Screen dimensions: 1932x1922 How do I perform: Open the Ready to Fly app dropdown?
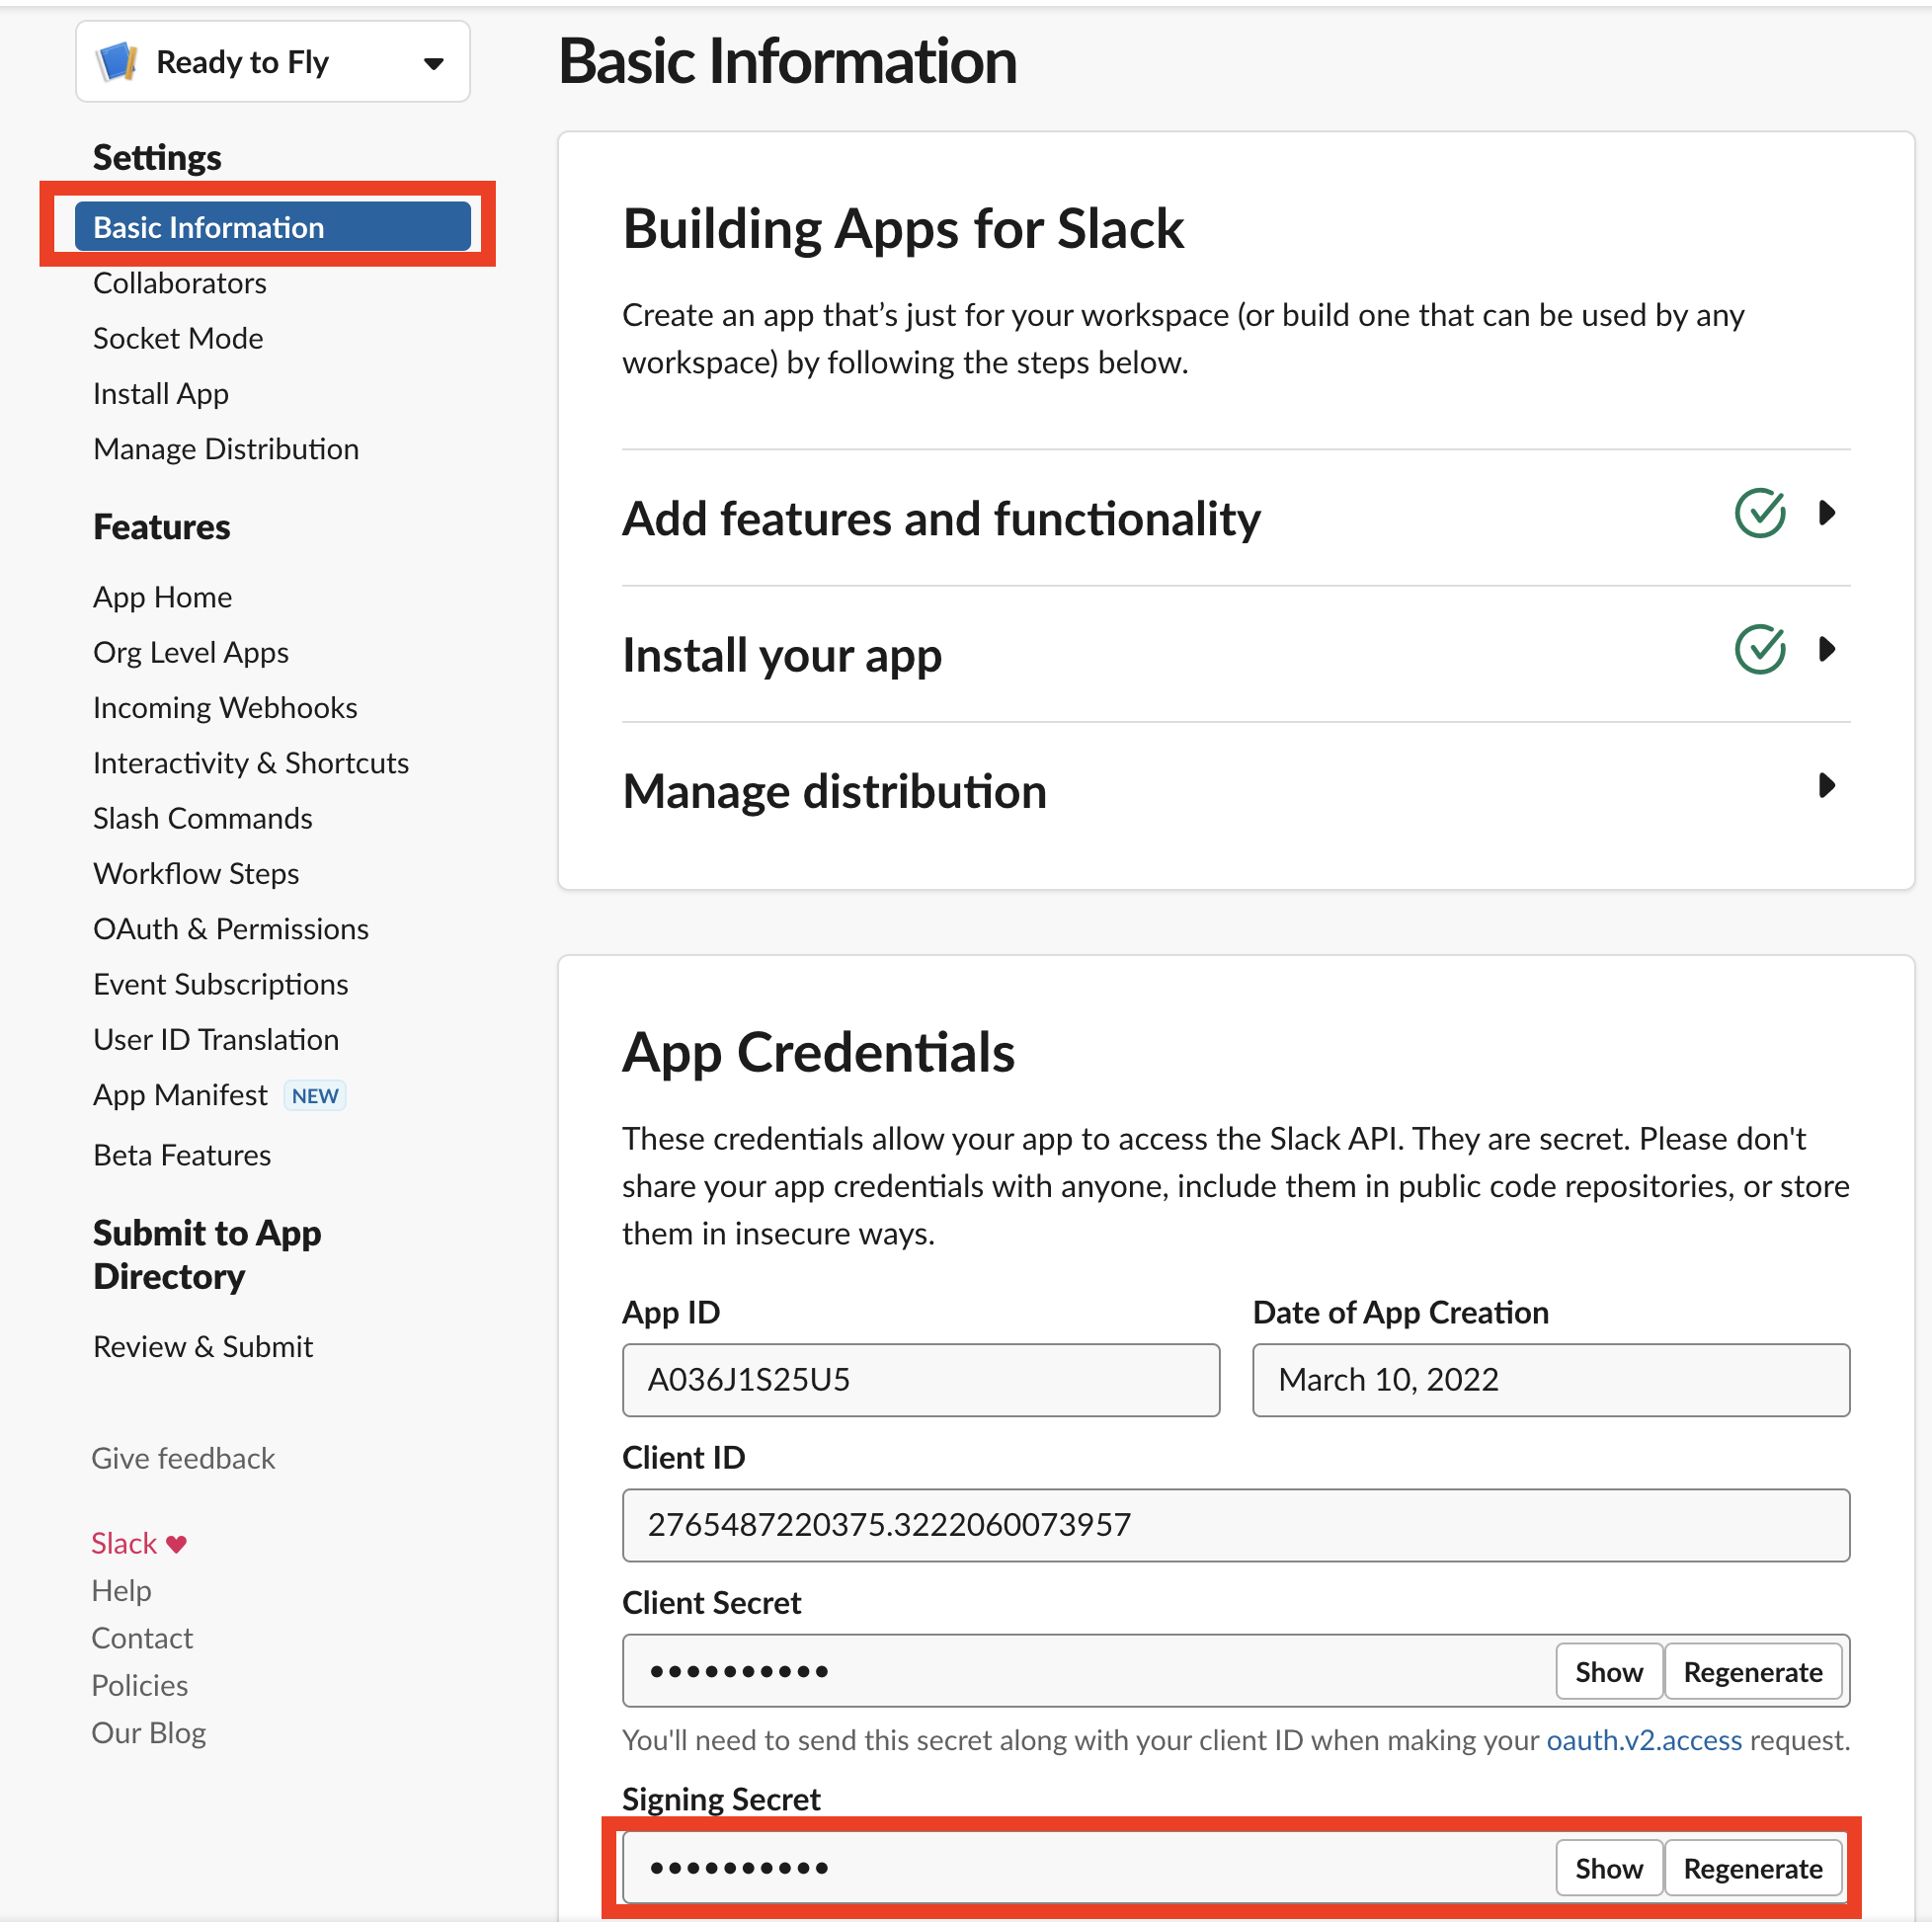pos(433,63)
